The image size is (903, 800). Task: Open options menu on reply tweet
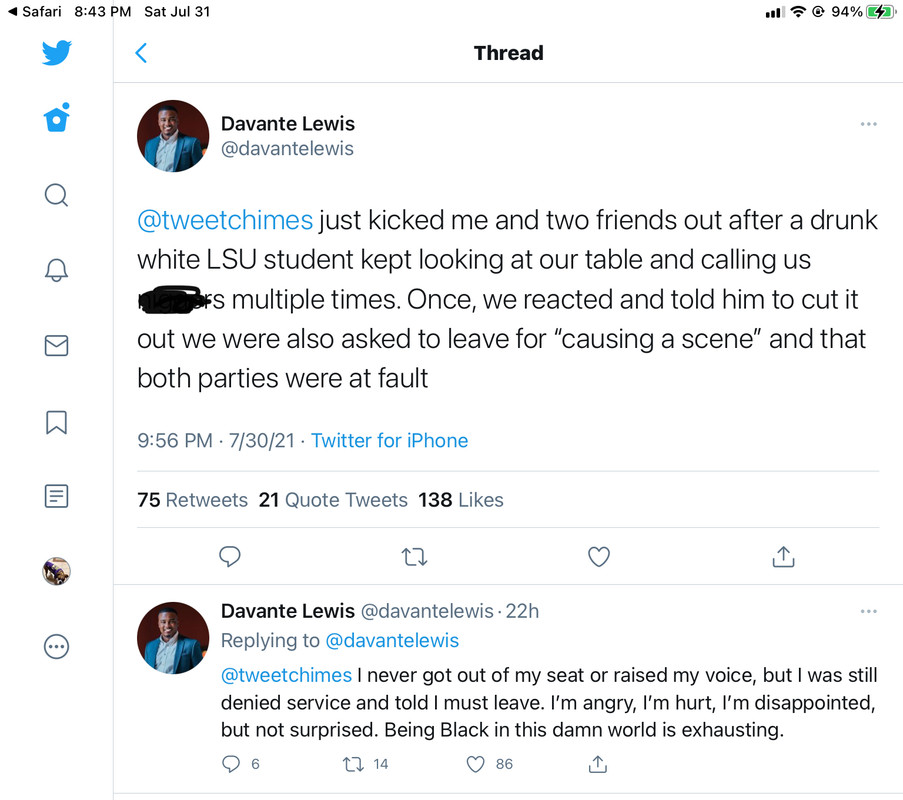(x=868, y=611)
